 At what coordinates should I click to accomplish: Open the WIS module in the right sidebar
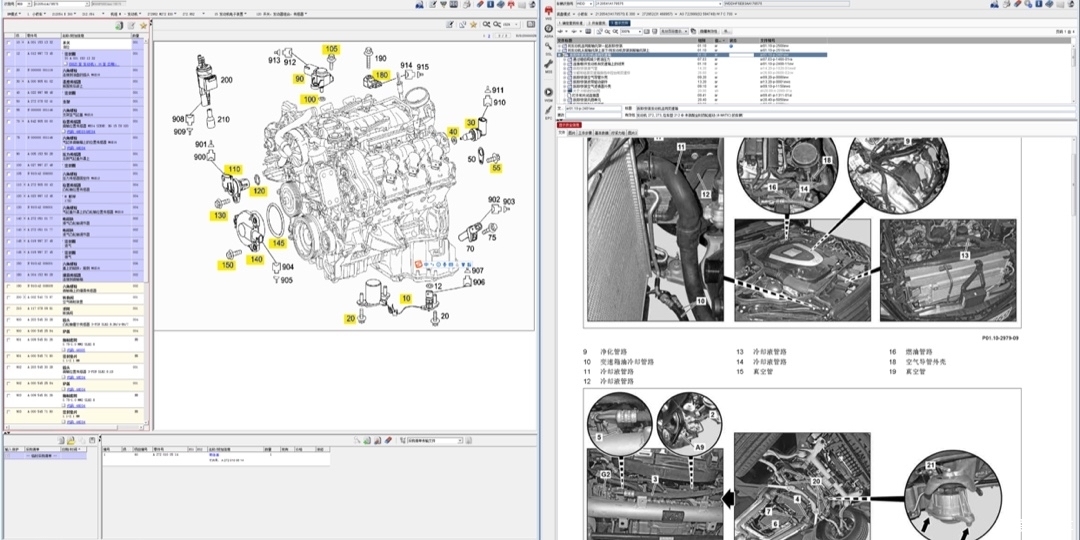(550, 12)
